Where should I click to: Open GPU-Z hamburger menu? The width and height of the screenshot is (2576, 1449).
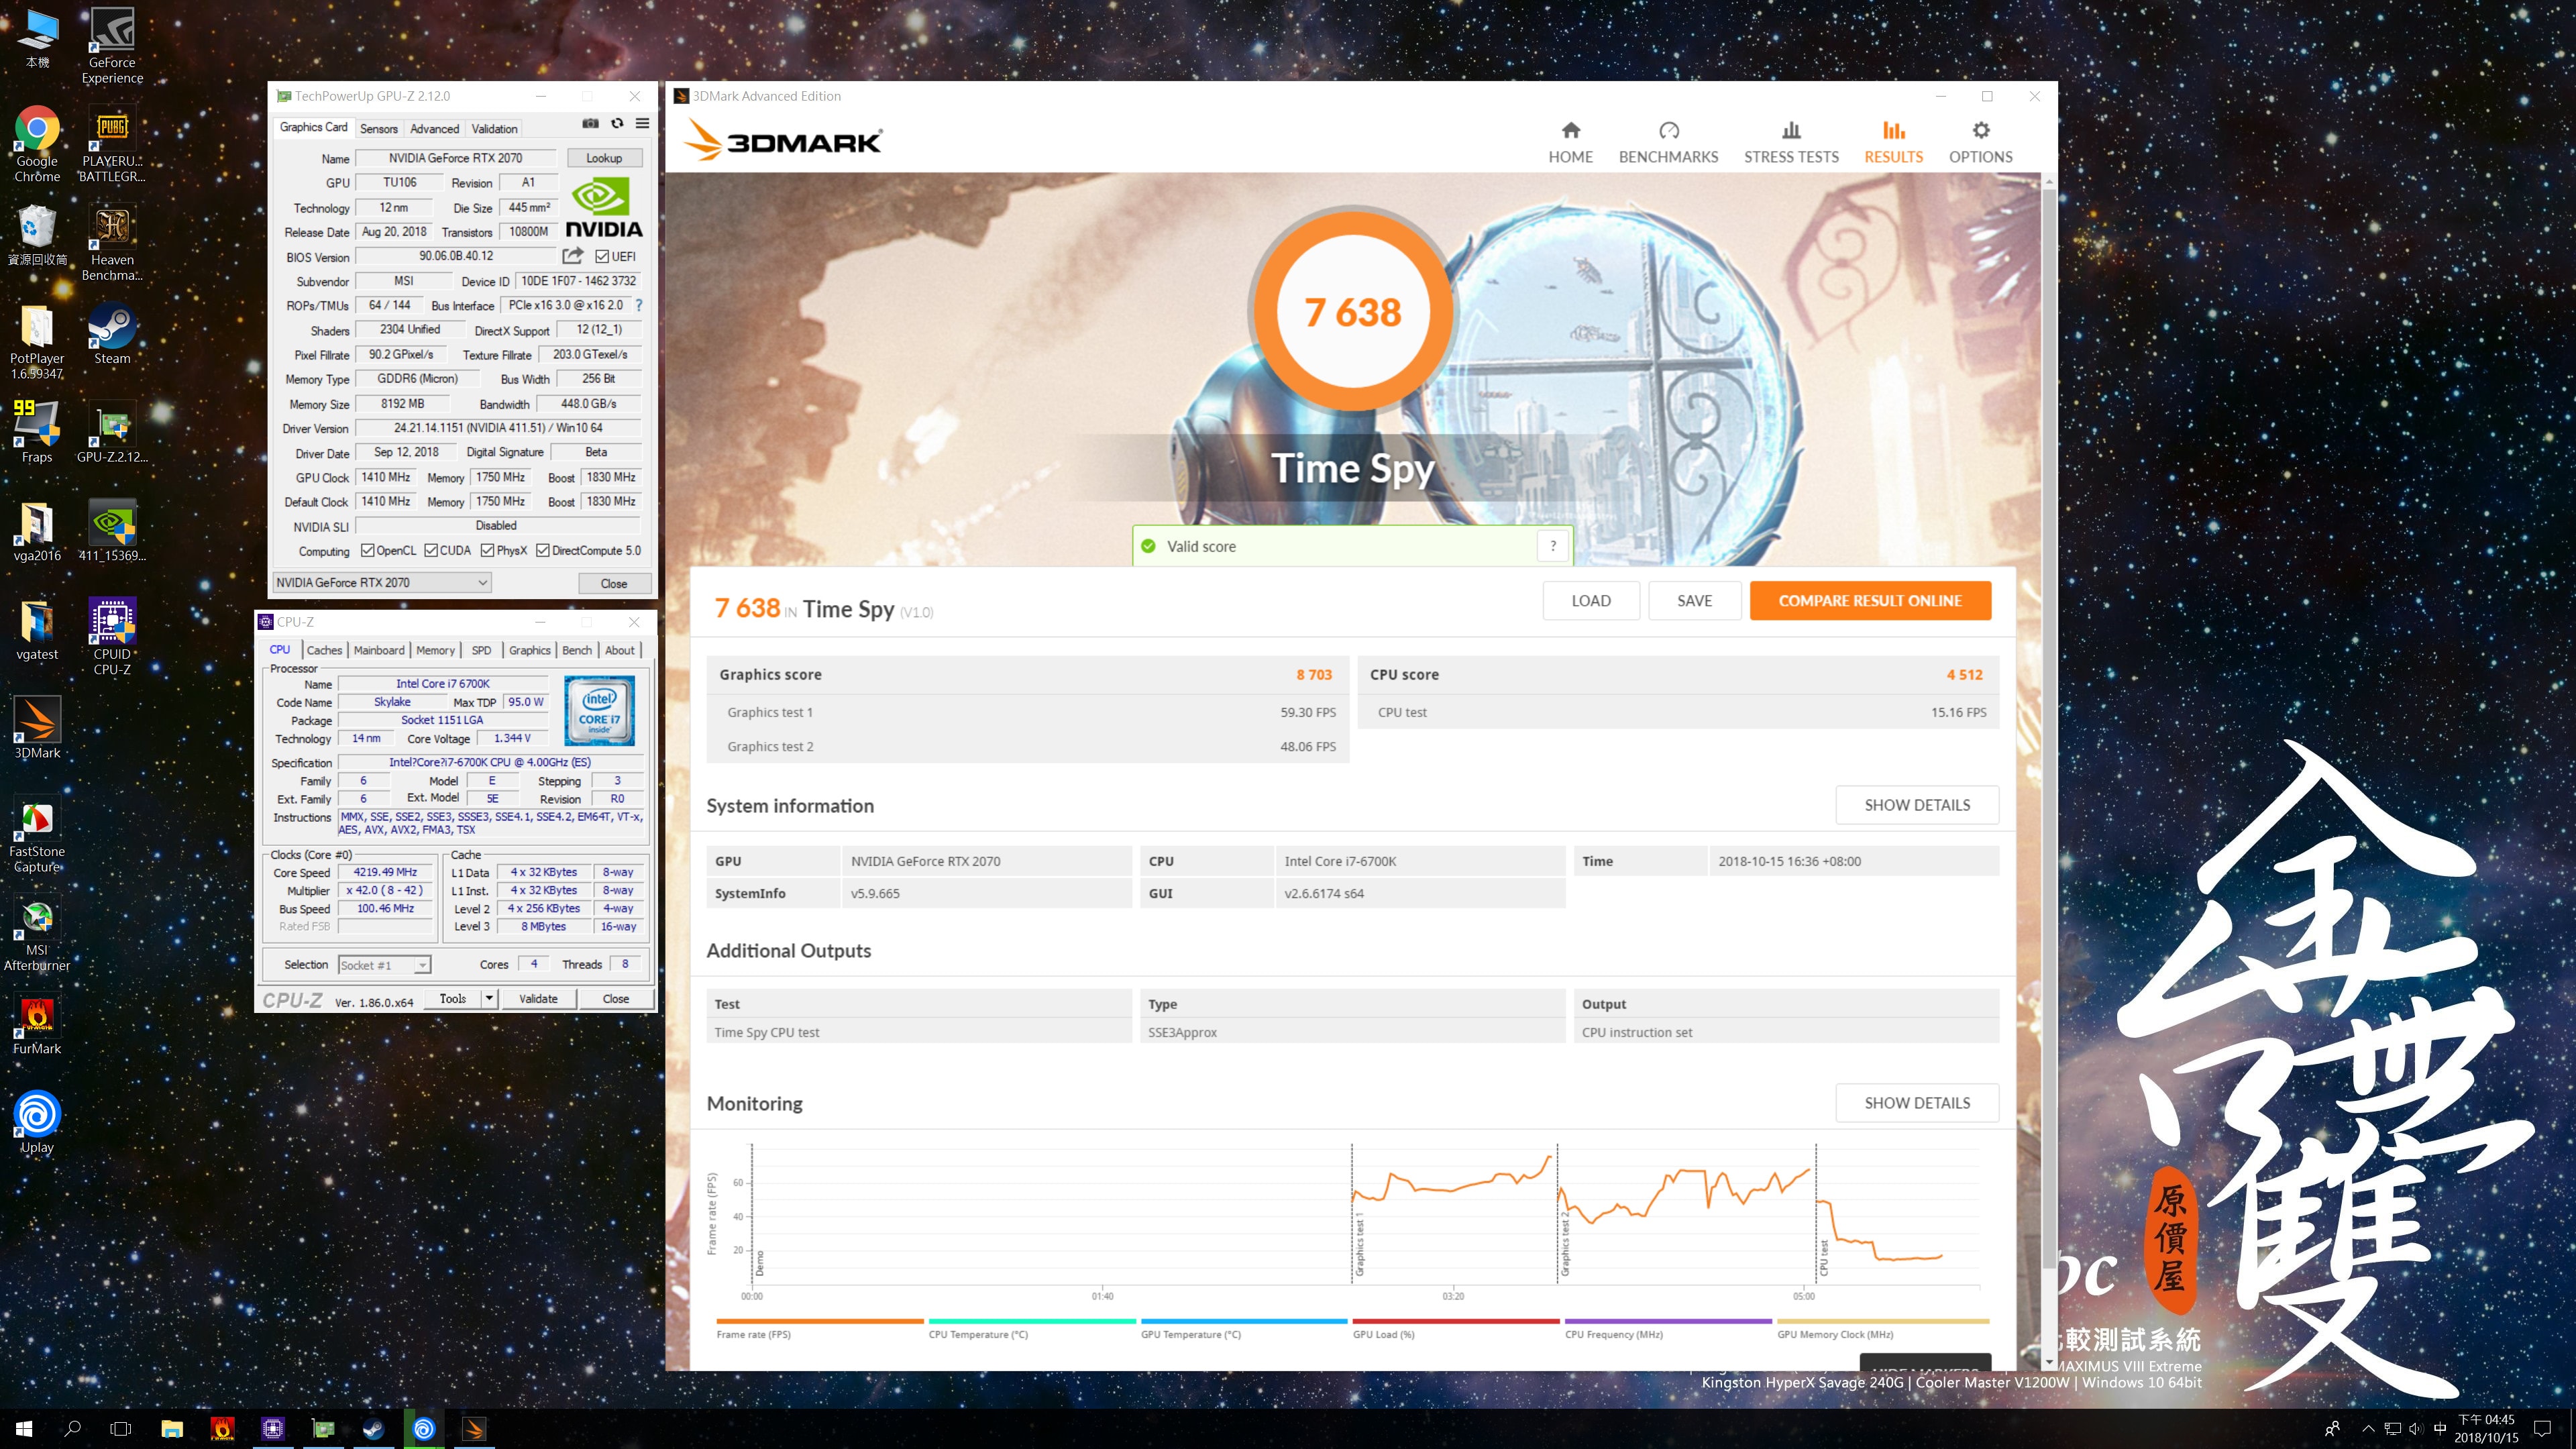click(x=642, y=124)
